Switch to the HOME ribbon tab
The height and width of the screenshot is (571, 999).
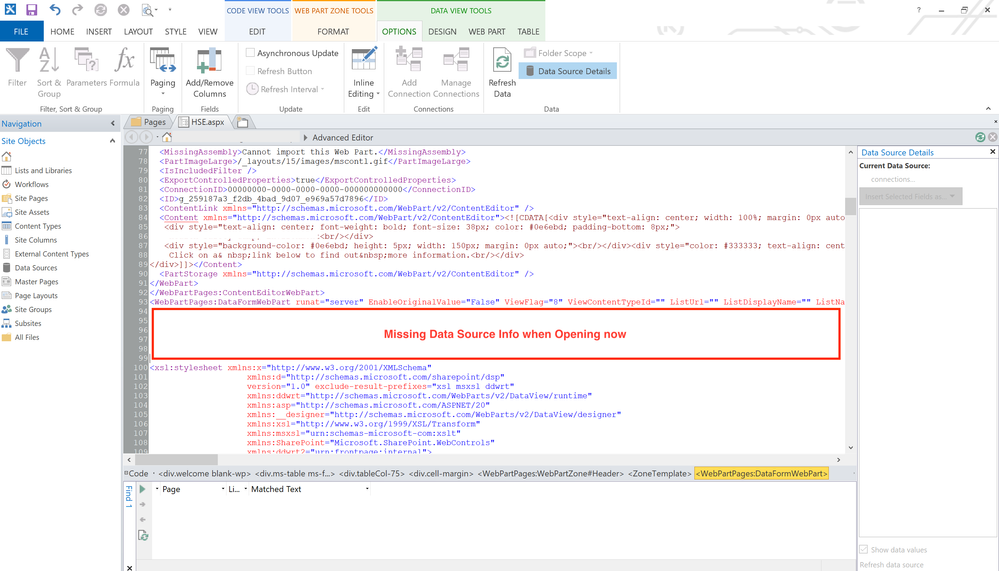coord(62,31)
